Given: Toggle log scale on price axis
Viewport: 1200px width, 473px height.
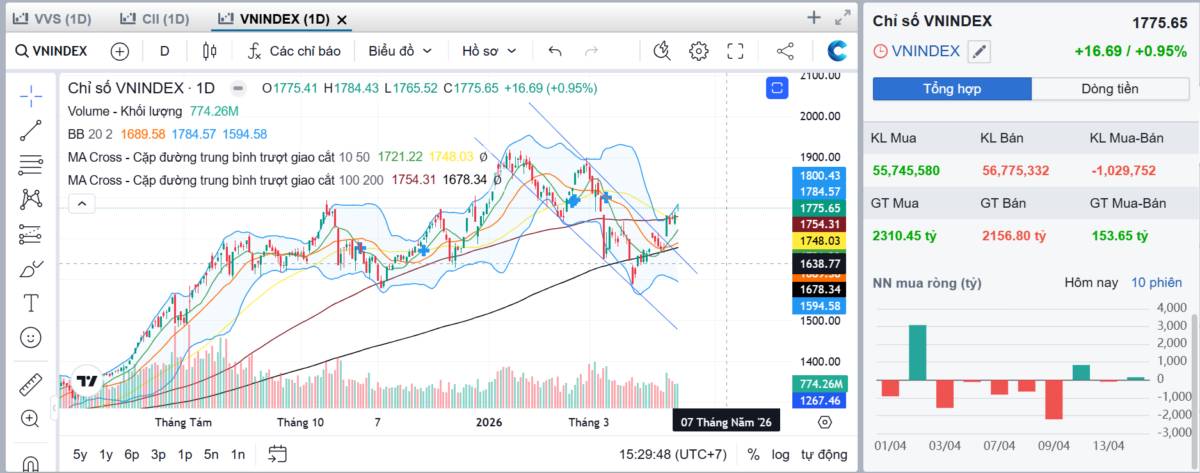Looking at the screenshot, I should pos(780,454).
